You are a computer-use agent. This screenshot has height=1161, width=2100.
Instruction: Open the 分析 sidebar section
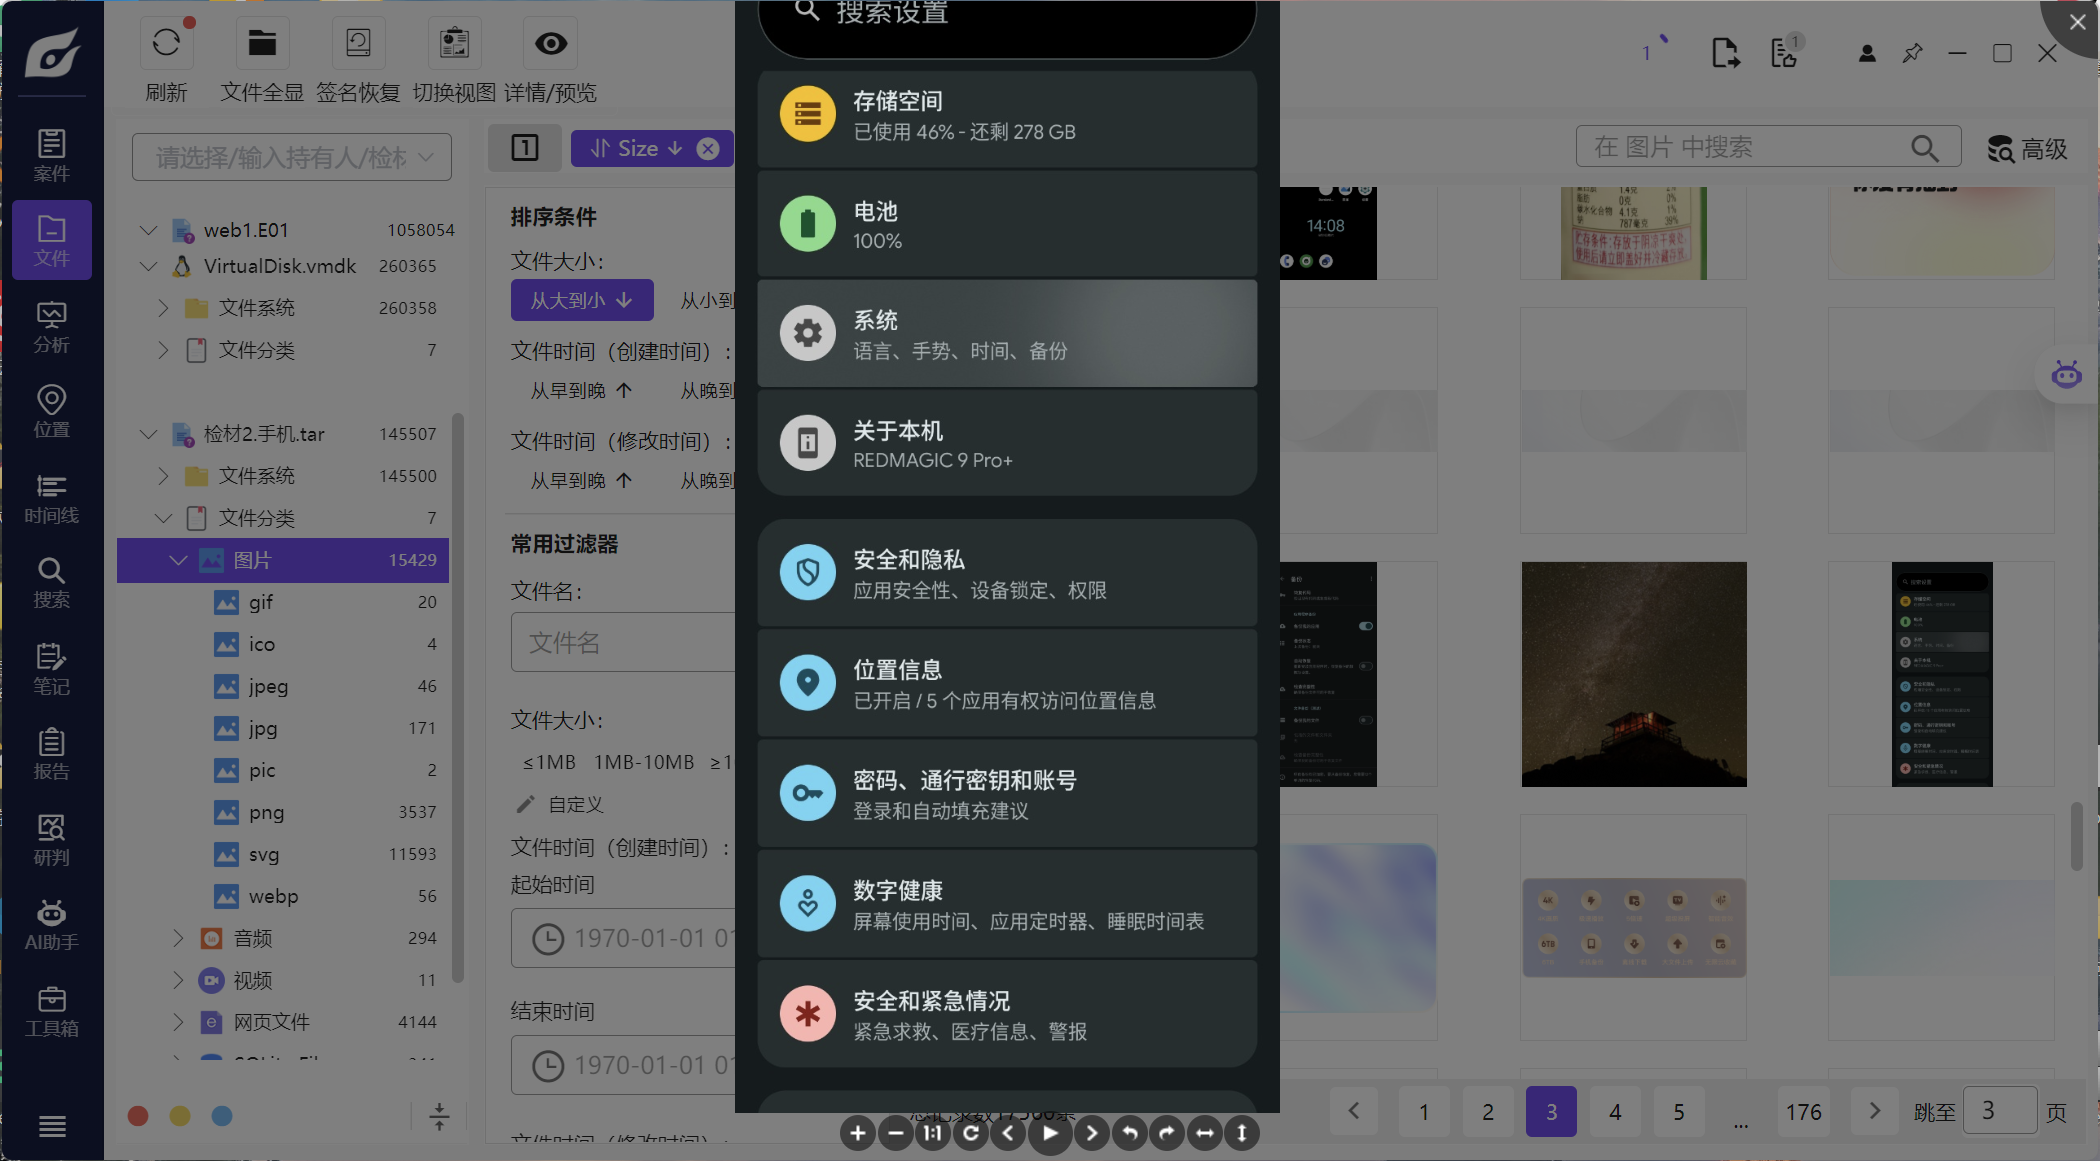pos(52,326)
